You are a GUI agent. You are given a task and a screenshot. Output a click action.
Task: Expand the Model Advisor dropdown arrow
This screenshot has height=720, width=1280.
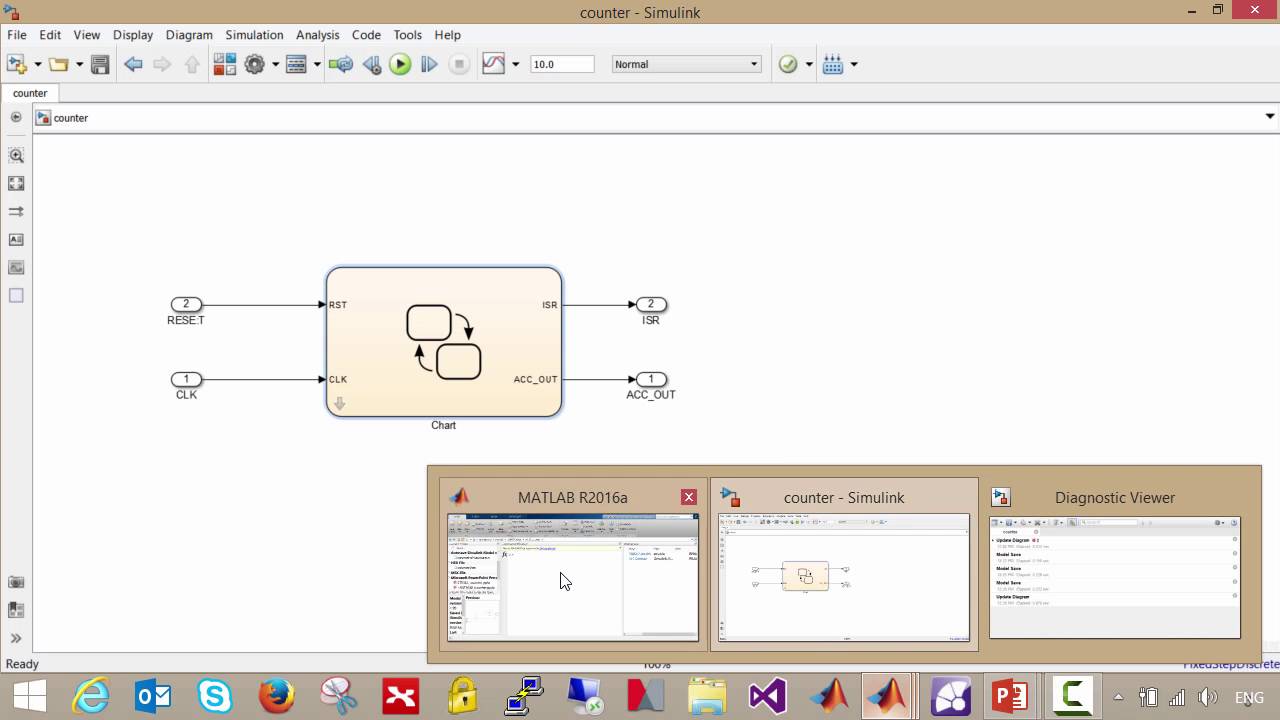click(x=809, y=64)
